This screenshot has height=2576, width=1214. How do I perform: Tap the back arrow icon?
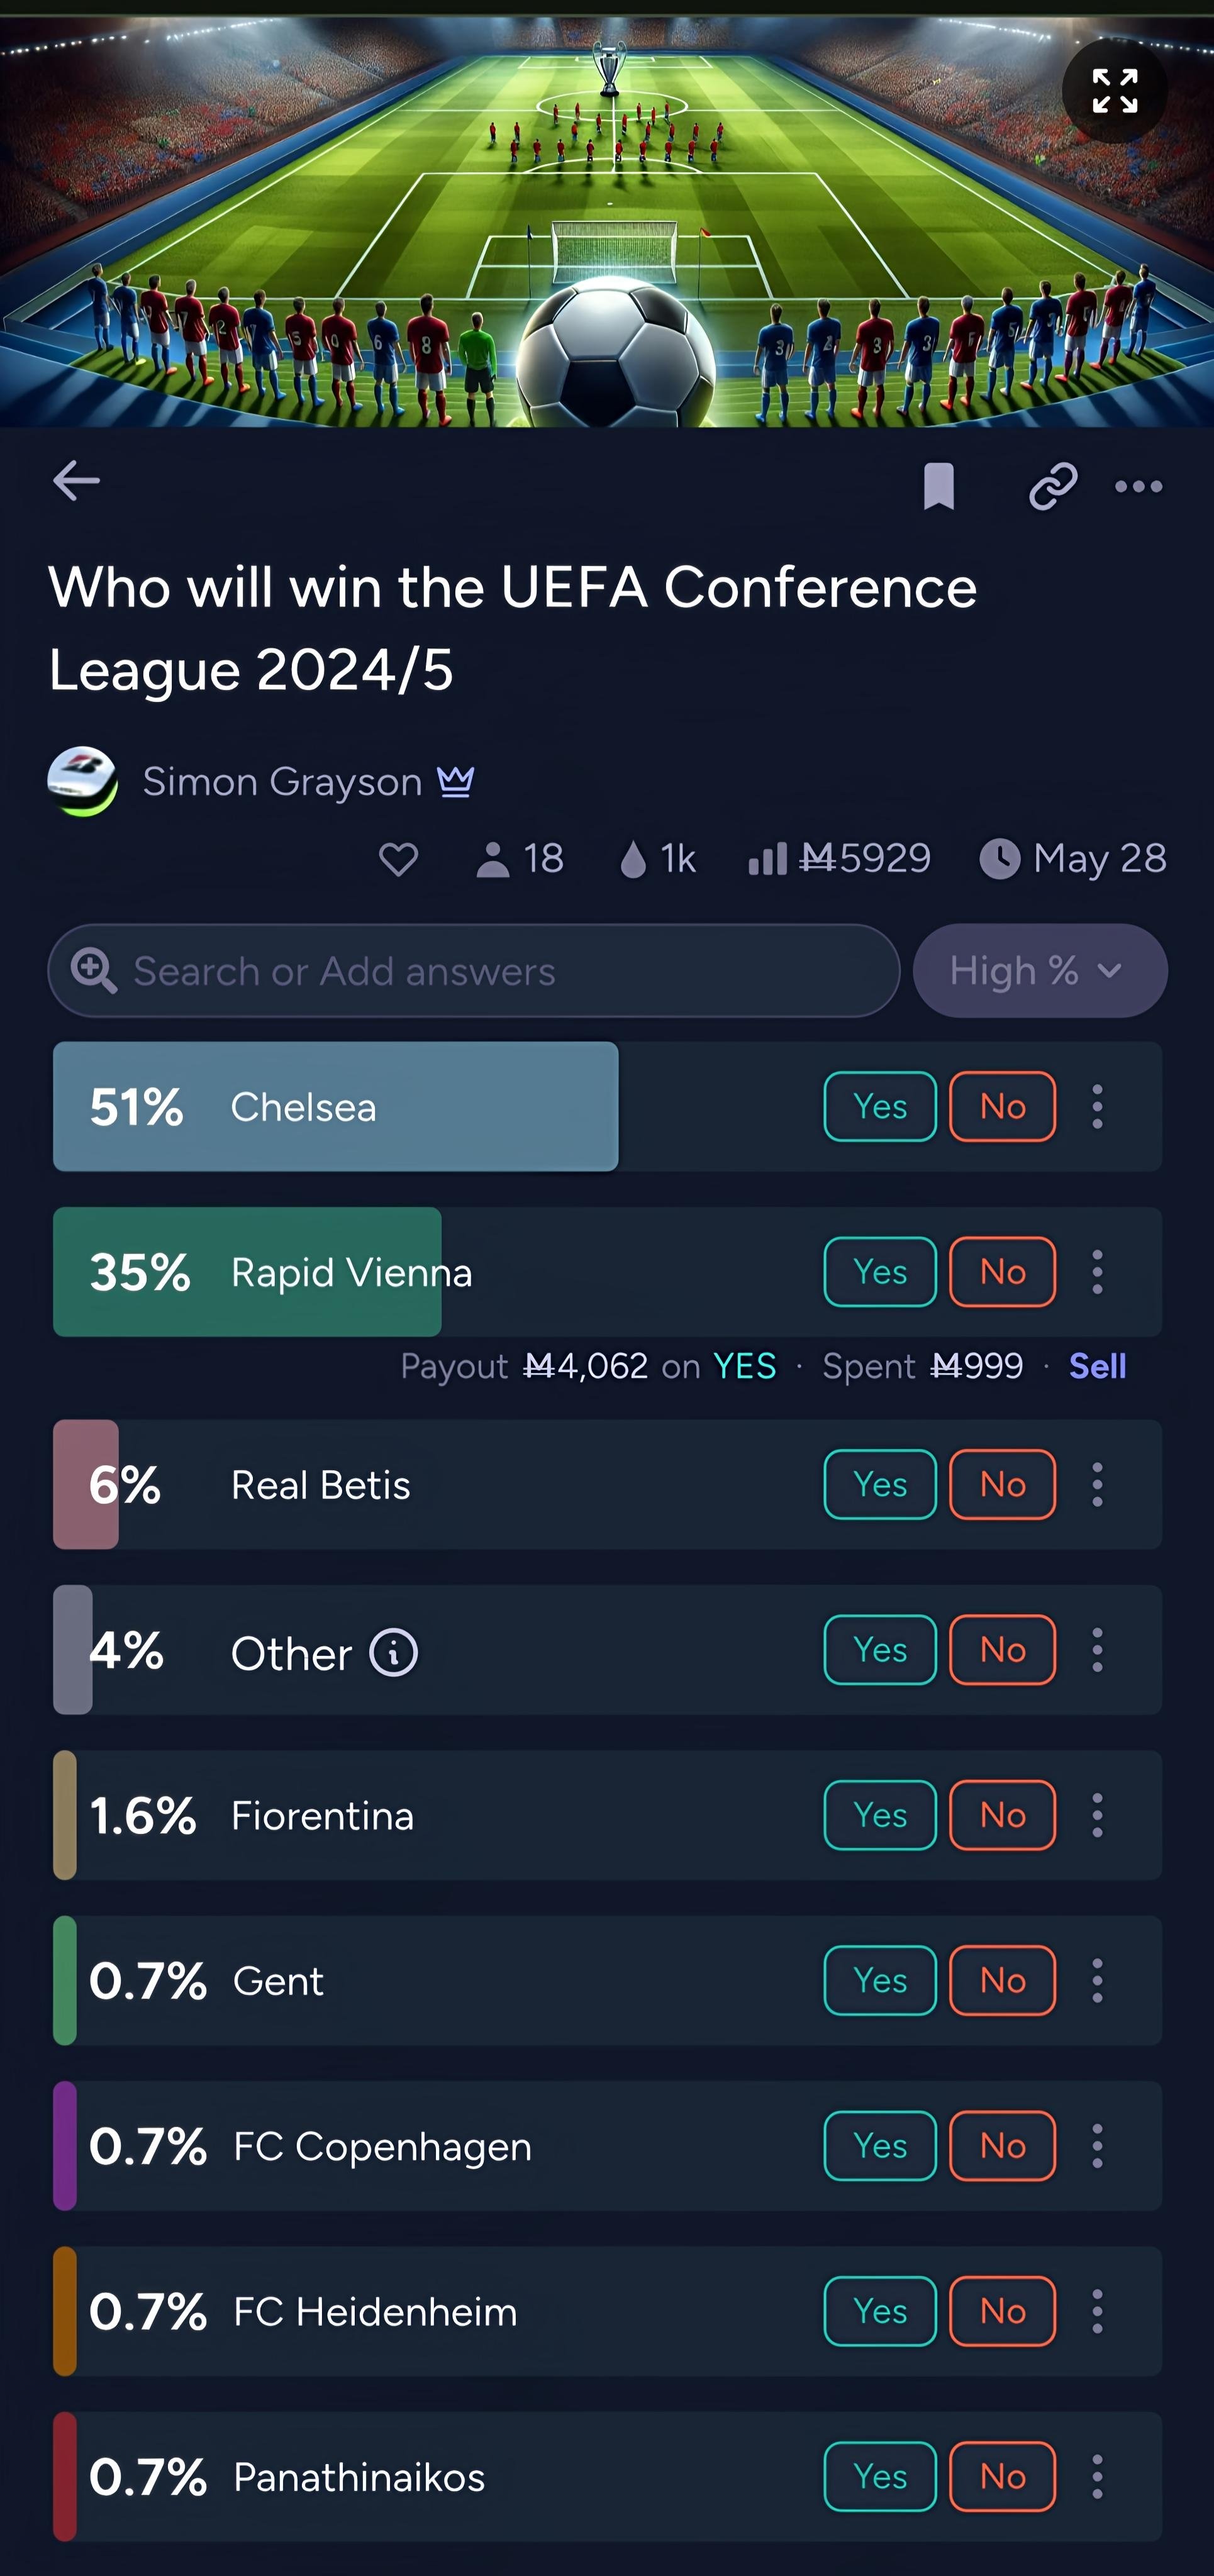[76, 481]
